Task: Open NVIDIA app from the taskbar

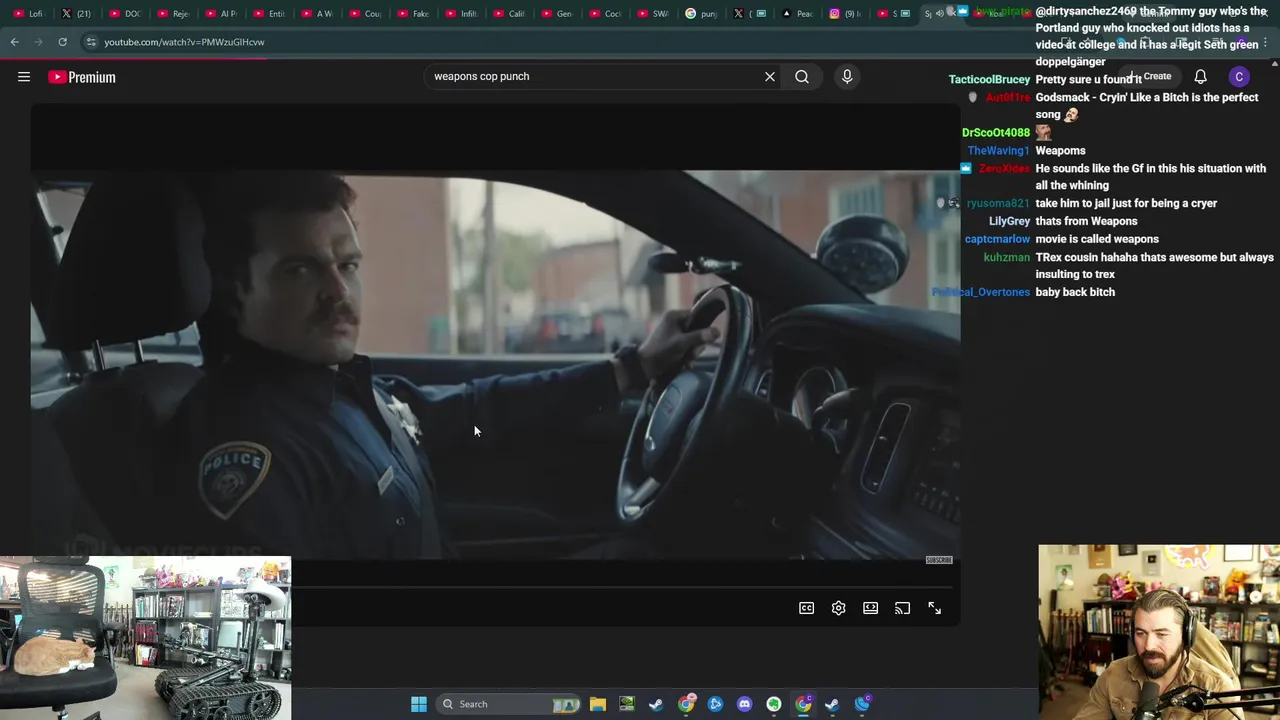Action: [626, 704]
